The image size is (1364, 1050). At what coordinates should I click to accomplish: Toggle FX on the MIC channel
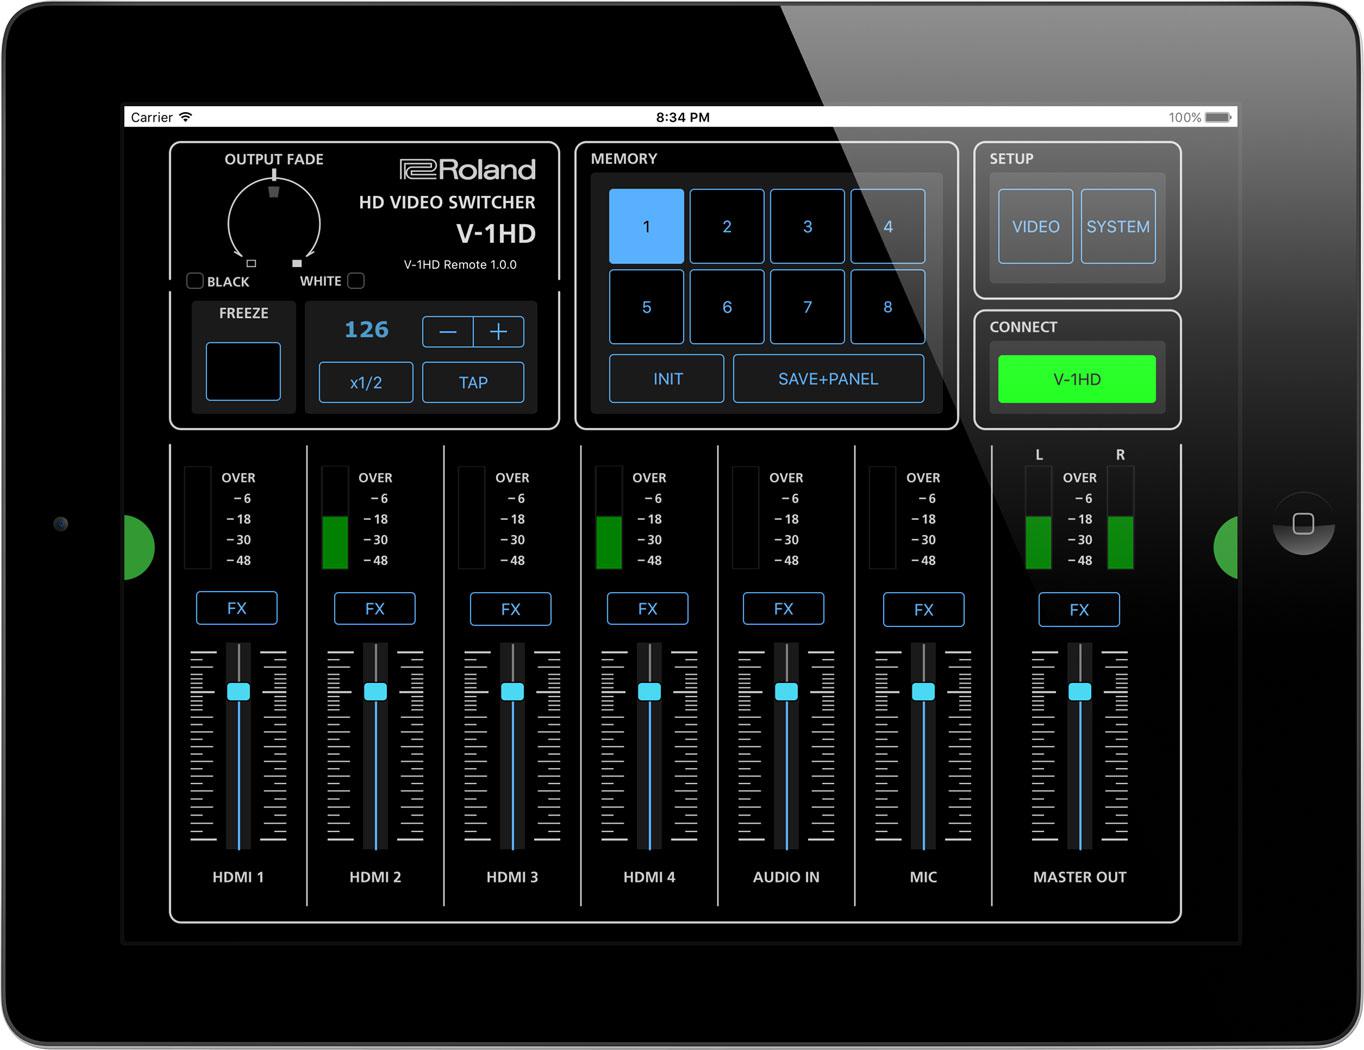click(x=923, y=609)
